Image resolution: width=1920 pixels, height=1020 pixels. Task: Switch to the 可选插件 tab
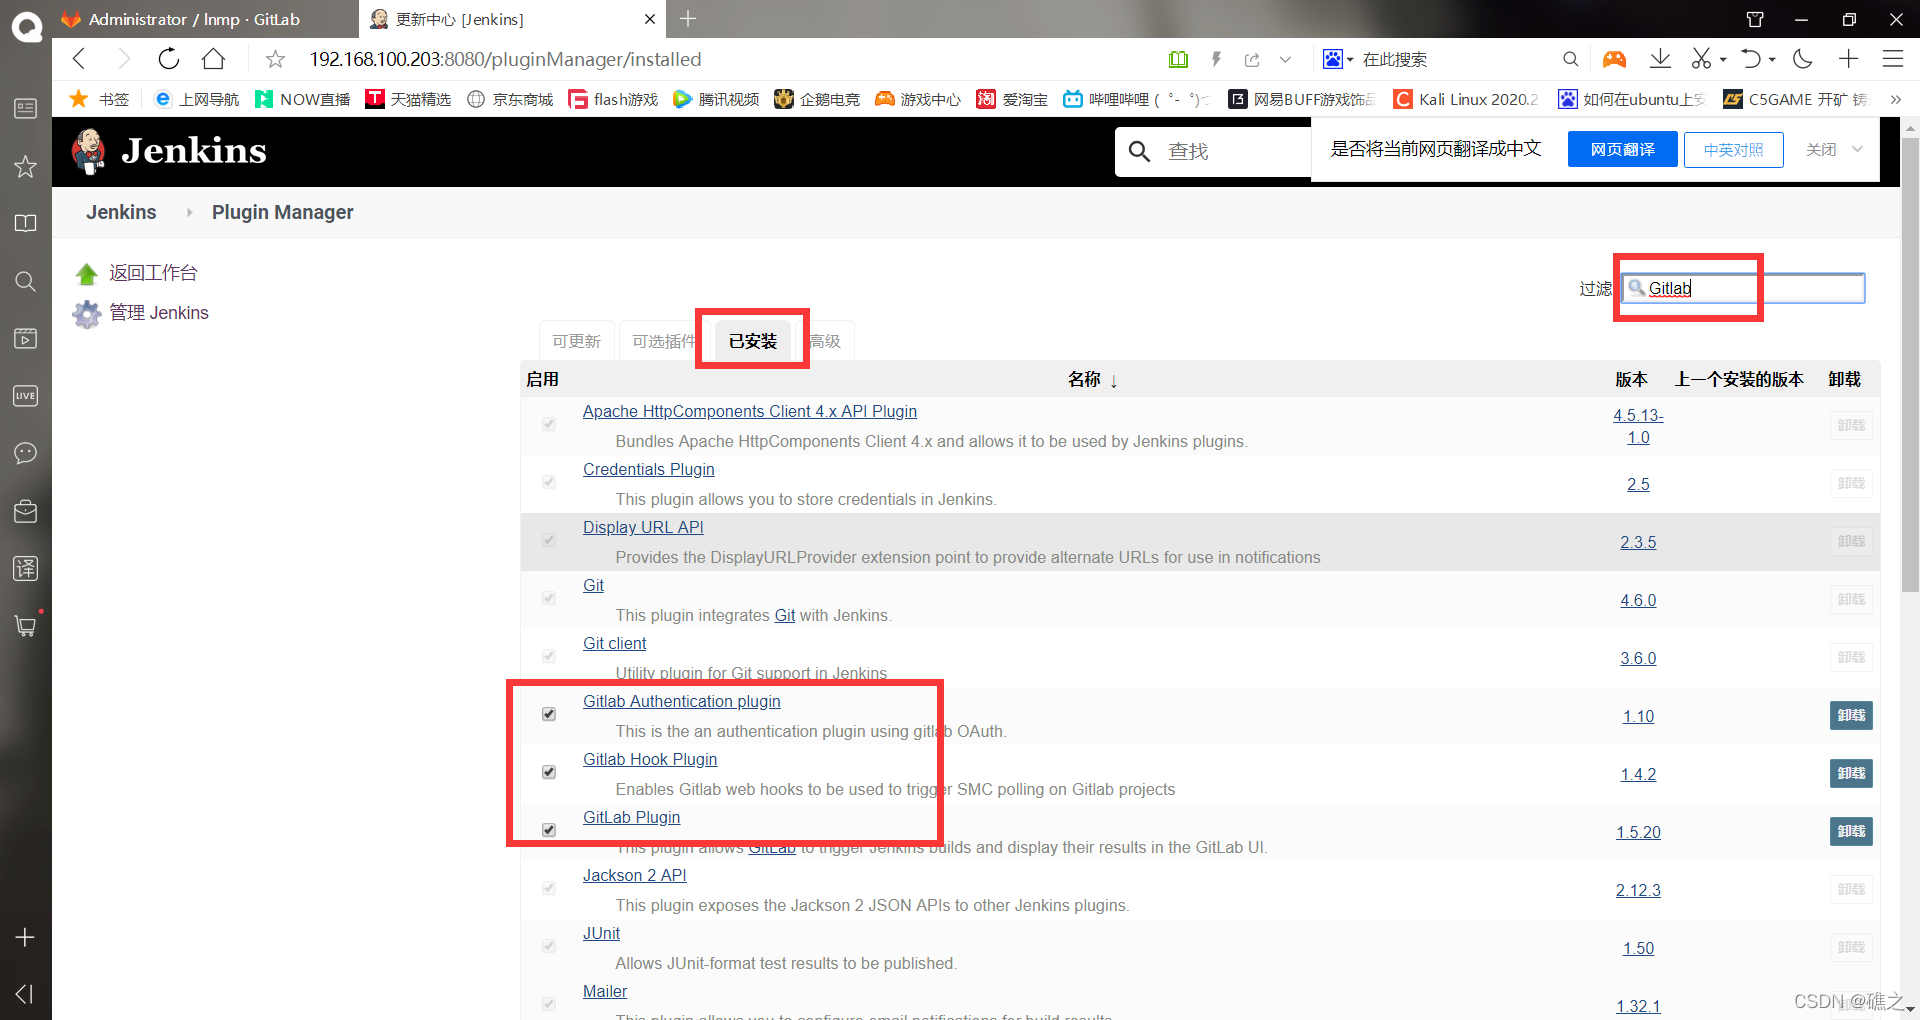(664, 341)
